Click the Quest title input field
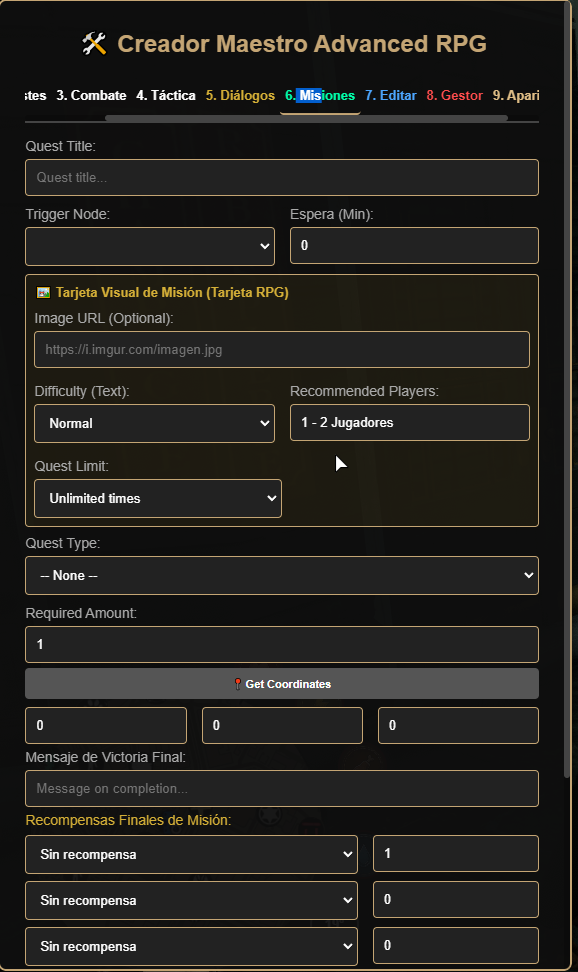 pyautogui.click(x=282, y=177)
